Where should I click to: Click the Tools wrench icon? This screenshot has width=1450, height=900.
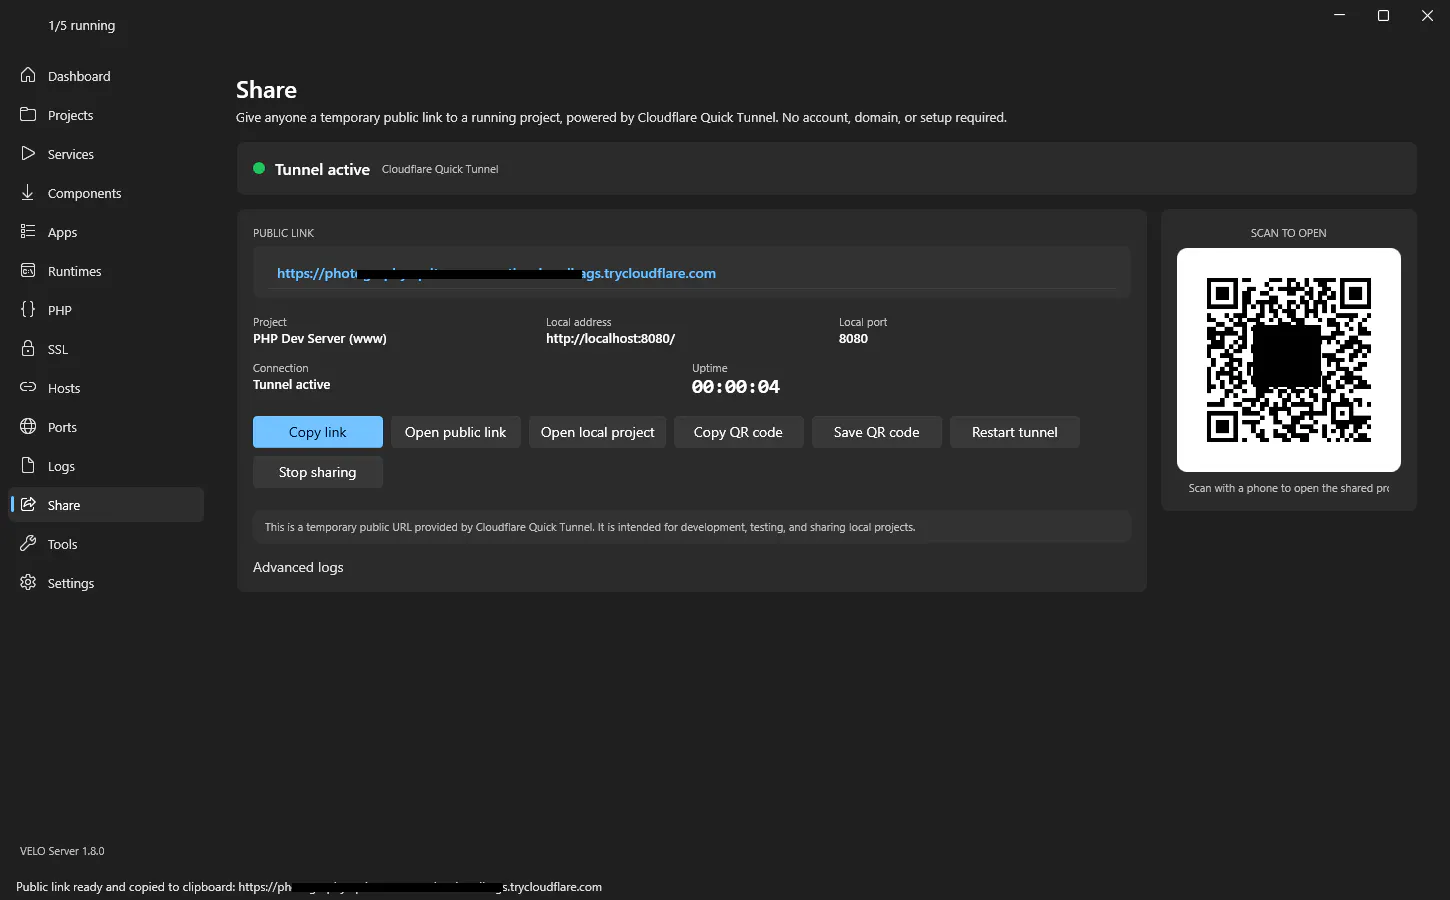pos(28,544)
